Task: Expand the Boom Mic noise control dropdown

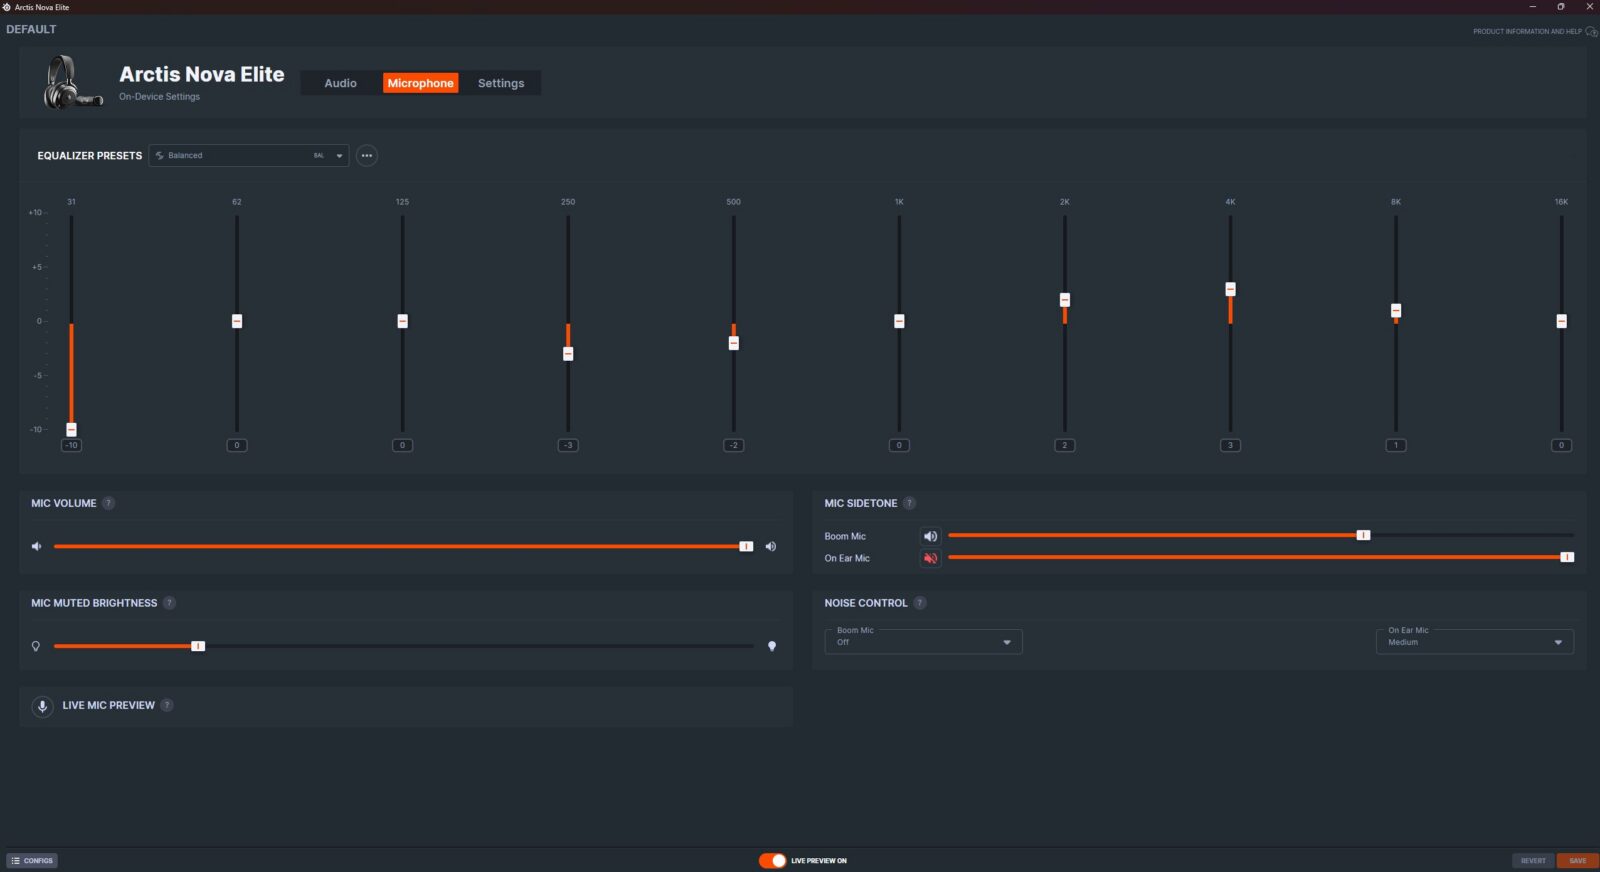Action: [922, 642]
